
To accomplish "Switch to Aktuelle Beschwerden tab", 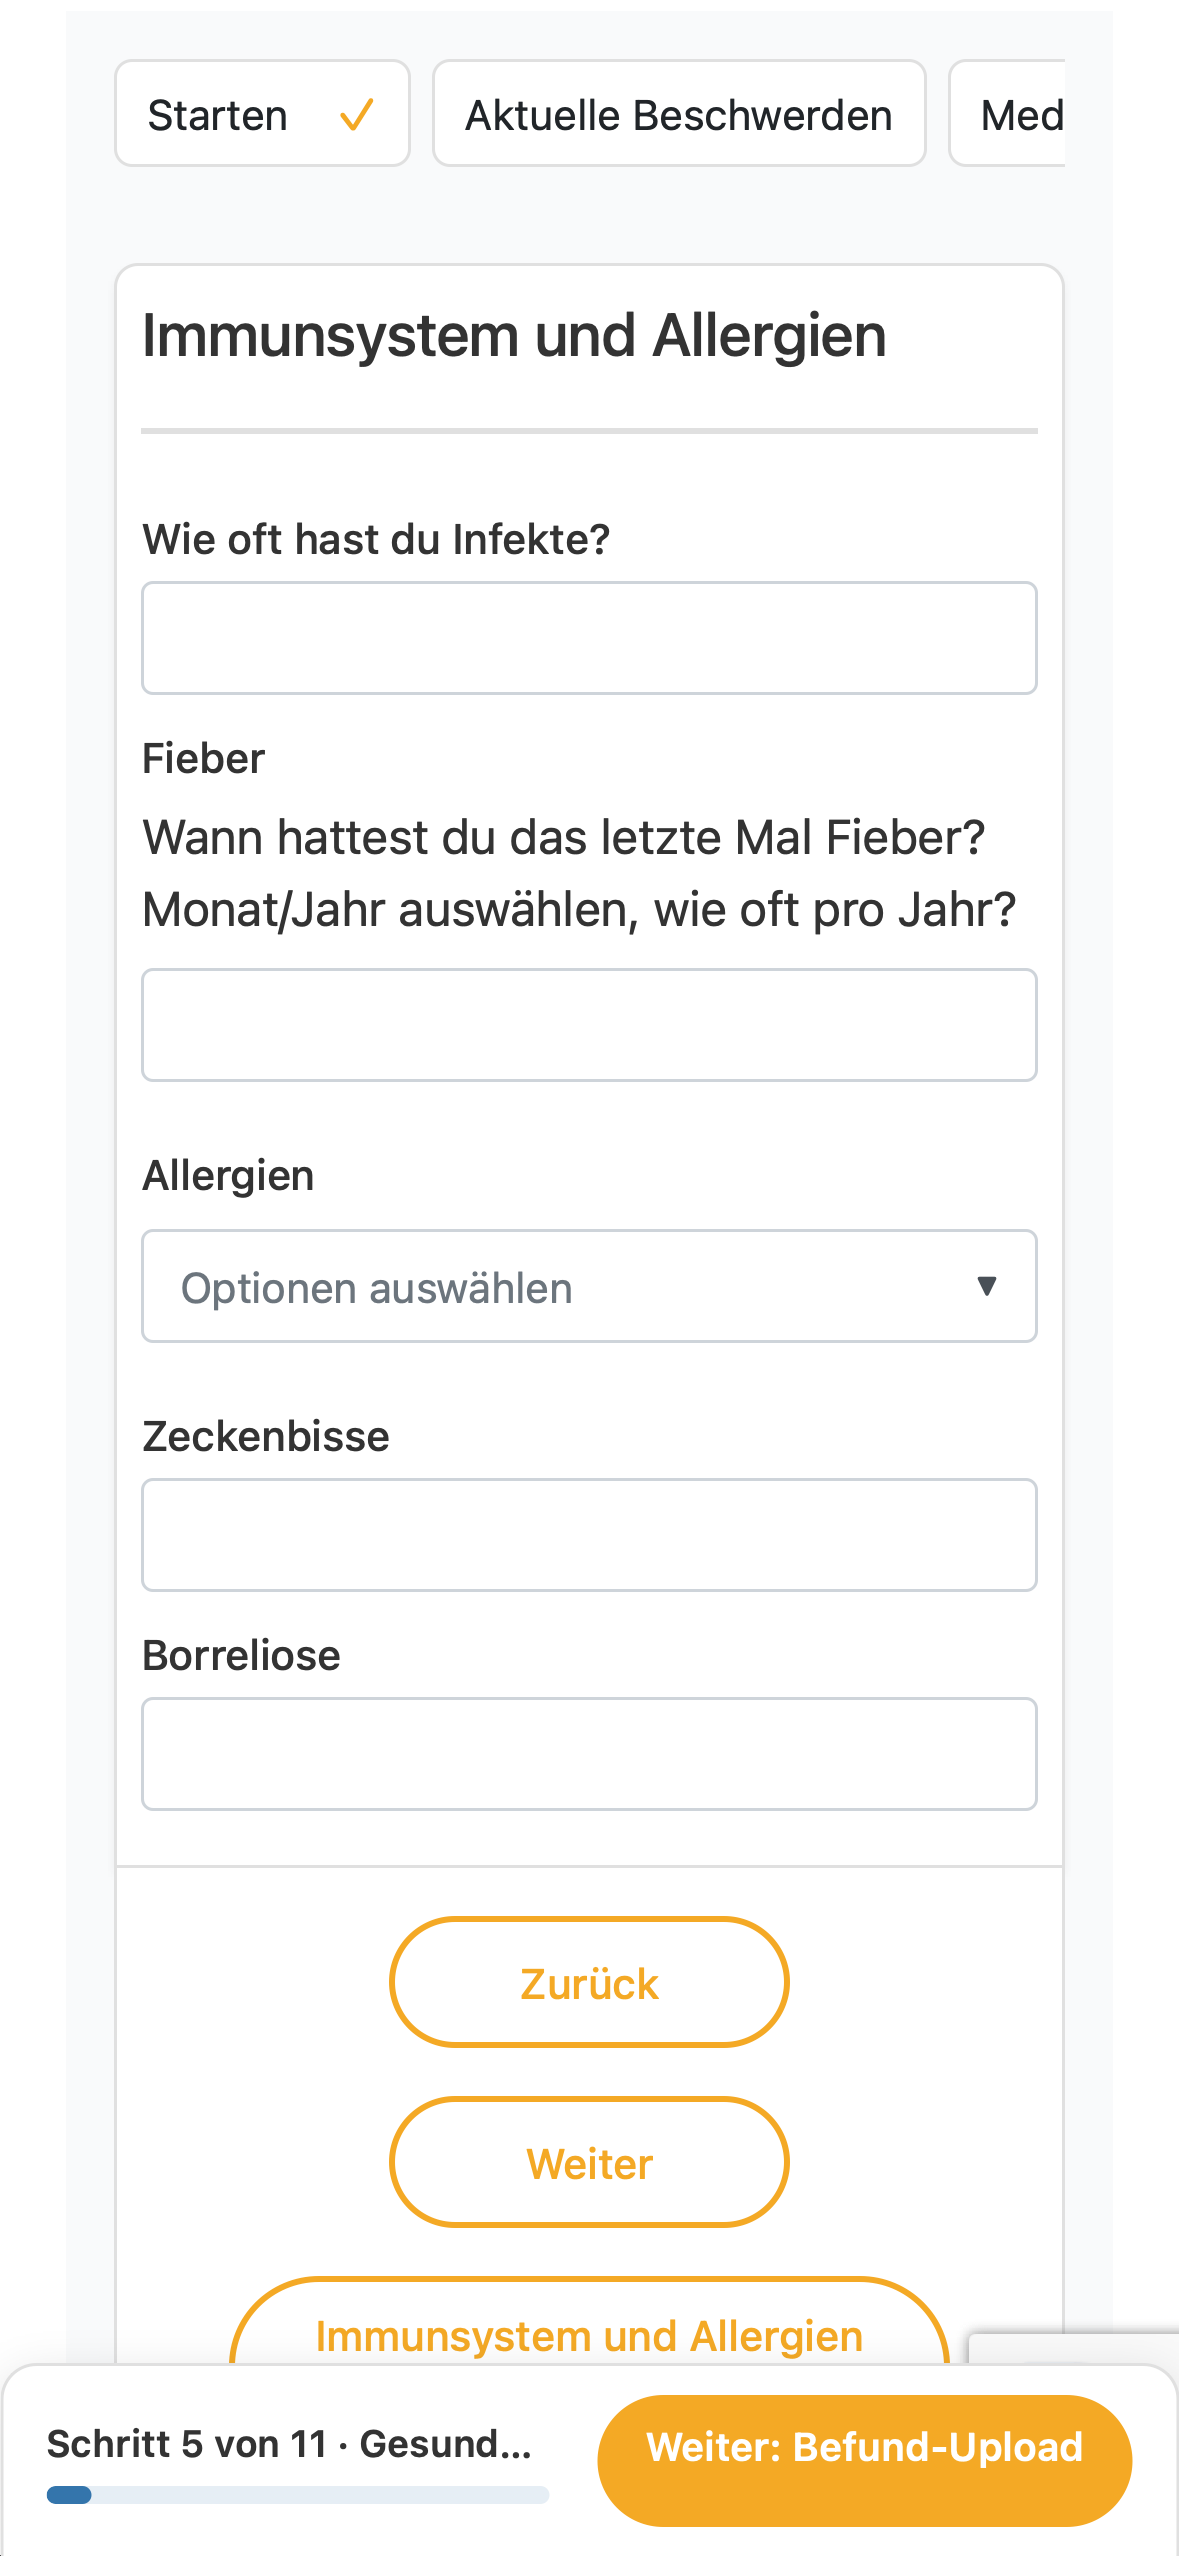I will click(679, 114).
